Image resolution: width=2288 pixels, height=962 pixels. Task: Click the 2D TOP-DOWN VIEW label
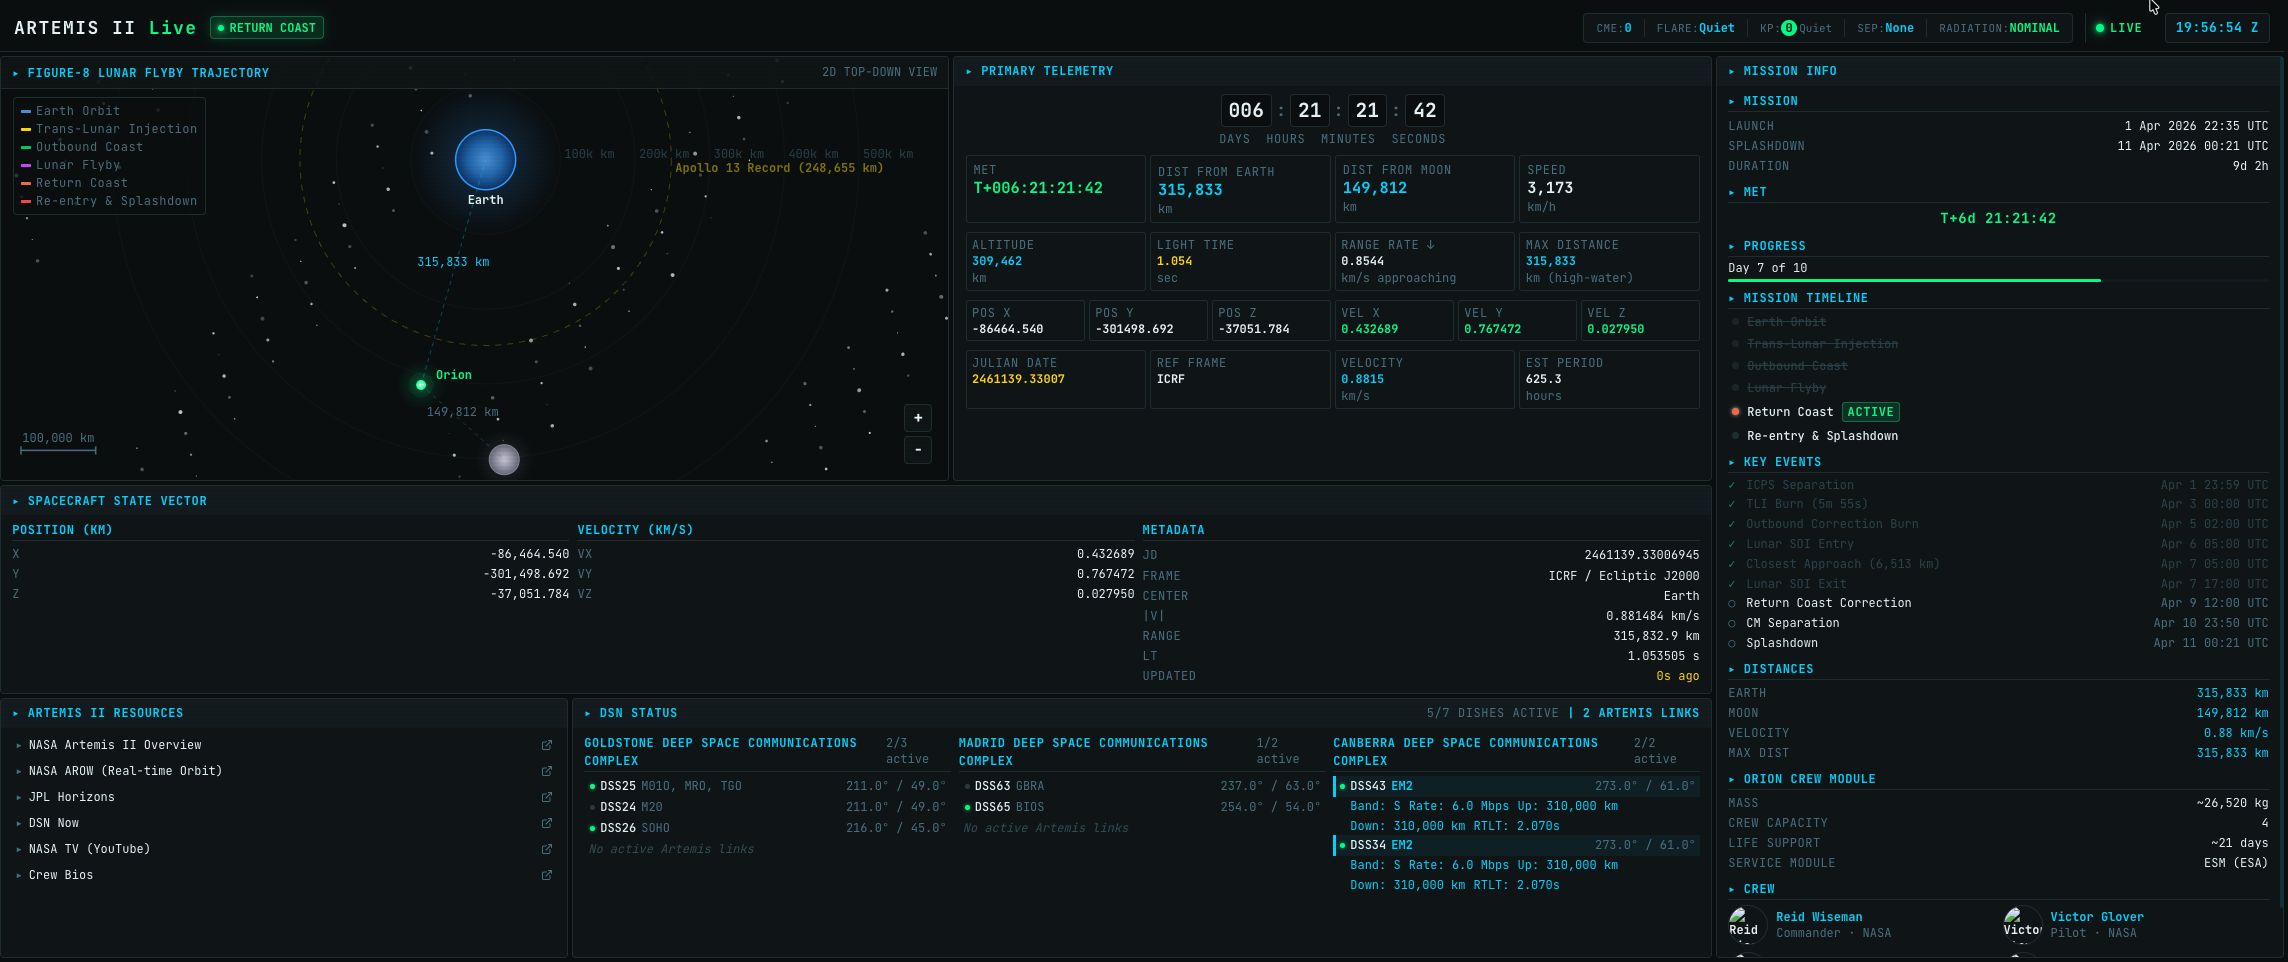coord(880,72)
